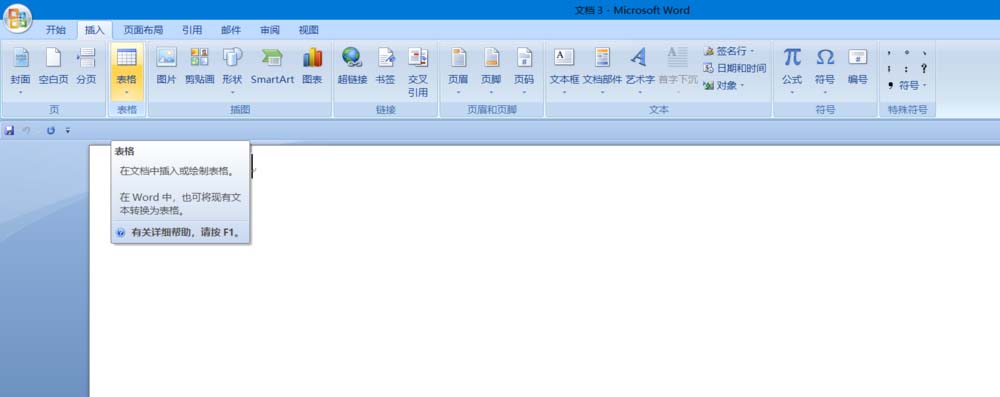
Task: Insert the semicolon special symbol
Action: point(889,68)
